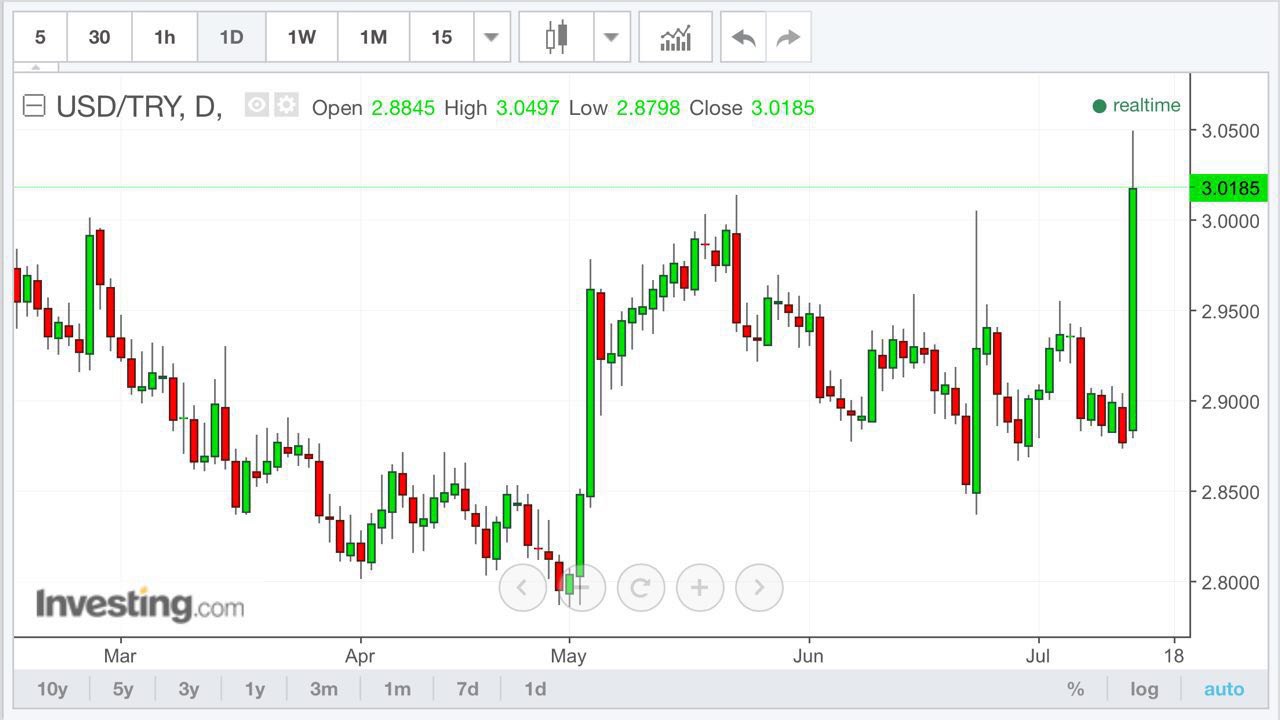Click the Investing.com logo

pyautogui.click(x=139, y=604)
